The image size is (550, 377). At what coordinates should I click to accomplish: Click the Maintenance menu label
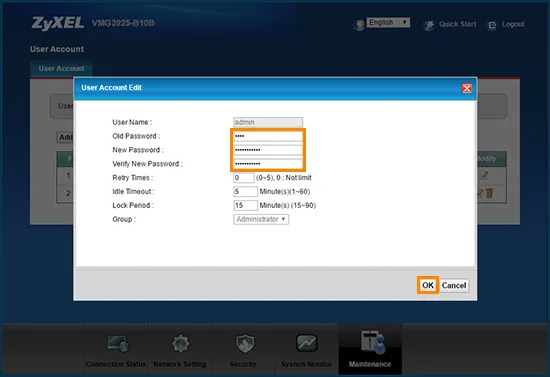[x=370, y=364]
